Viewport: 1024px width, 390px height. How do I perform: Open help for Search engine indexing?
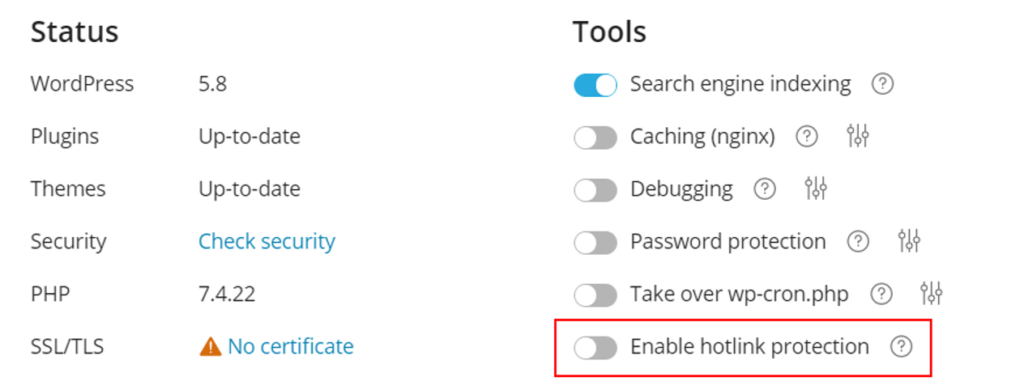click(883, 84)
